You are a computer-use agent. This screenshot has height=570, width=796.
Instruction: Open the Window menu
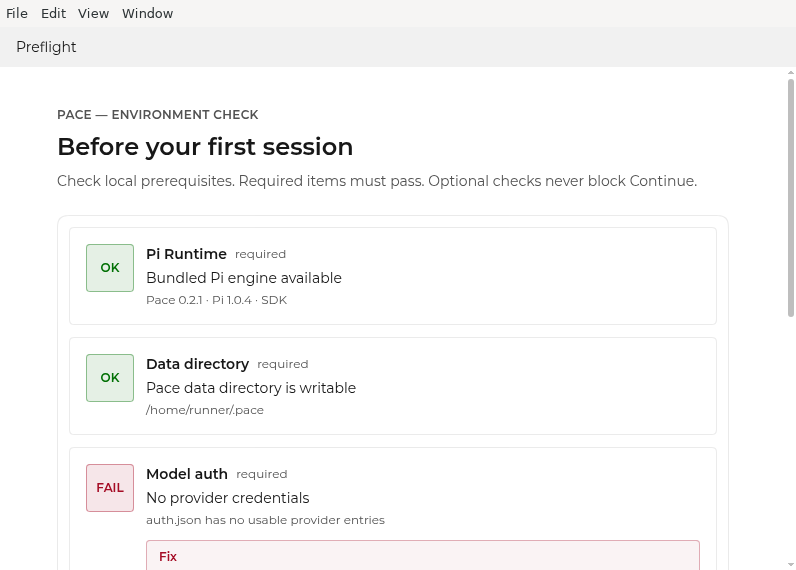(147, 13)
